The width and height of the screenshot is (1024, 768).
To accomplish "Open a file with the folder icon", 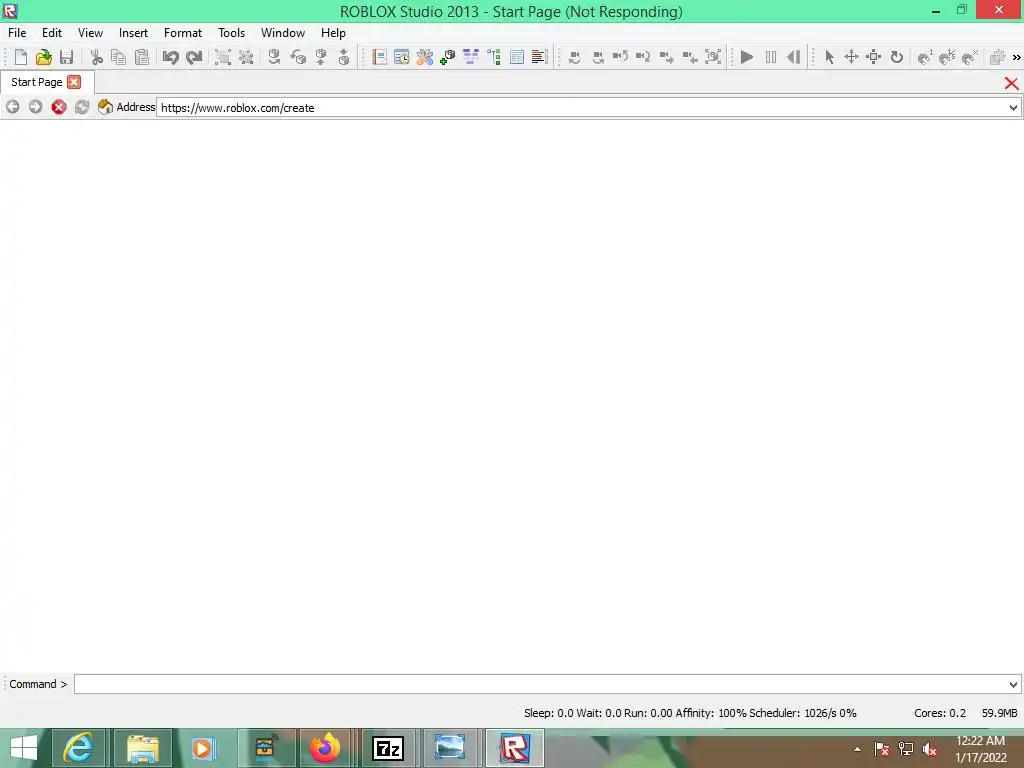I will pos(44,57).
